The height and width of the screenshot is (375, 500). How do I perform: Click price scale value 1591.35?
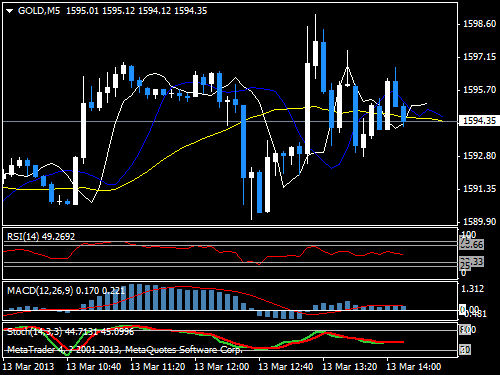pyautogui.click(x=480, y=189)
